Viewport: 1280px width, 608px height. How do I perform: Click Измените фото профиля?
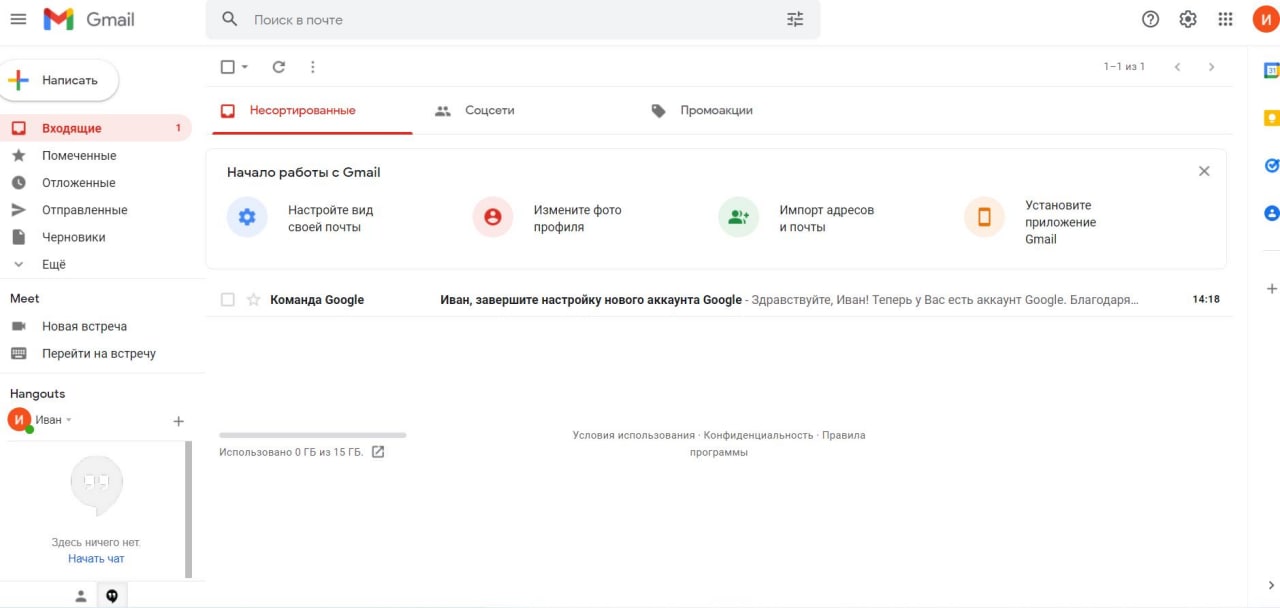(x=577, y=218)
